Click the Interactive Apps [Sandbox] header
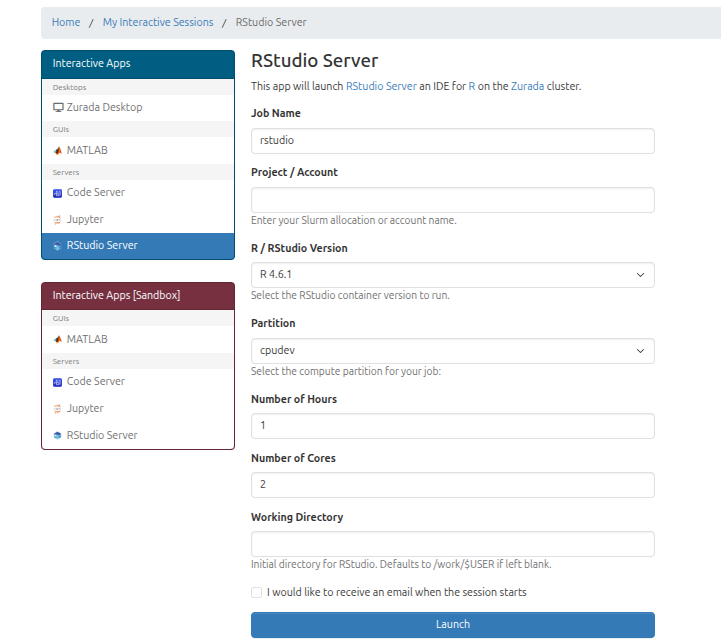This screenshot has width=721, height=644. [138, 296]
